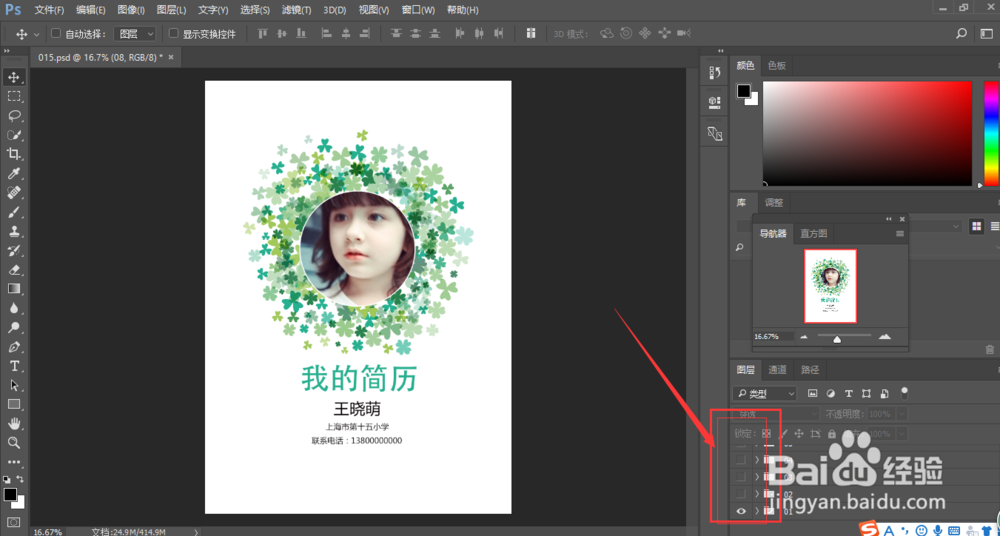Show layer group 04 visibility box

(x=740, y=459)
